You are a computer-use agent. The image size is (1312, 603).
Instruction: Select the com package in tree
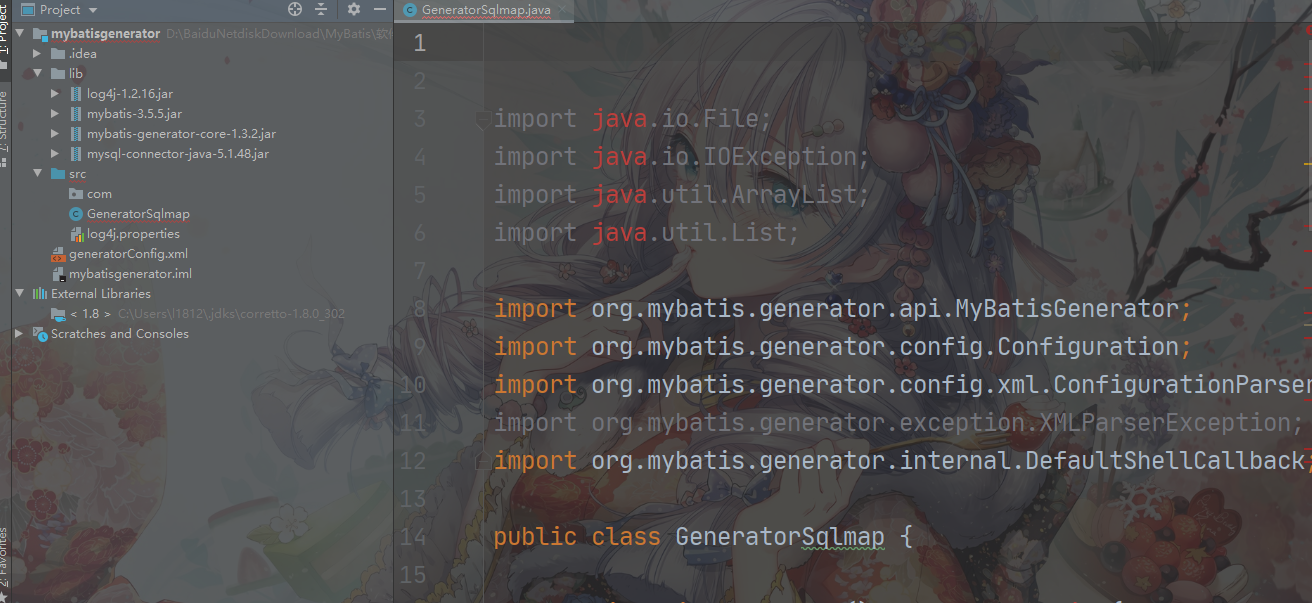pyautogui.click(x=99, y=194)
